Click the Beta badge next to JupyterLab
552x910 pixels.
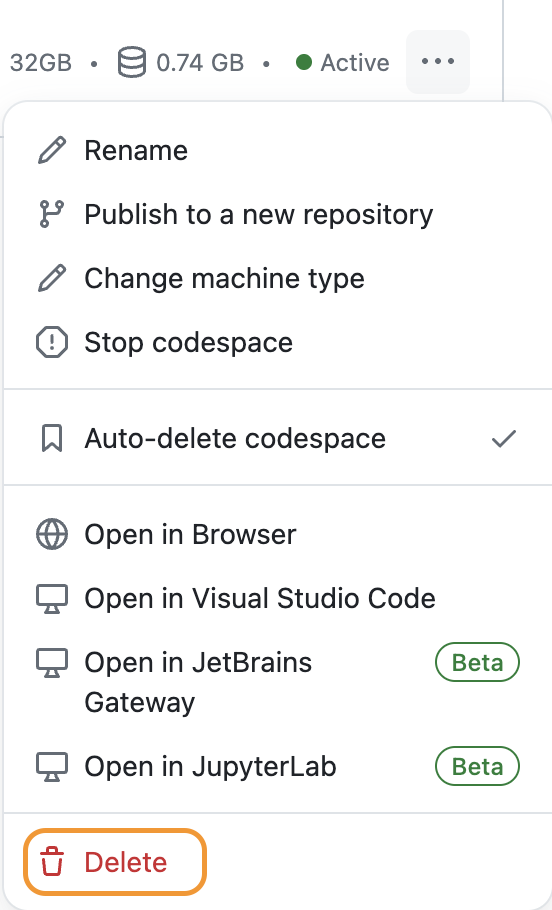477,767
